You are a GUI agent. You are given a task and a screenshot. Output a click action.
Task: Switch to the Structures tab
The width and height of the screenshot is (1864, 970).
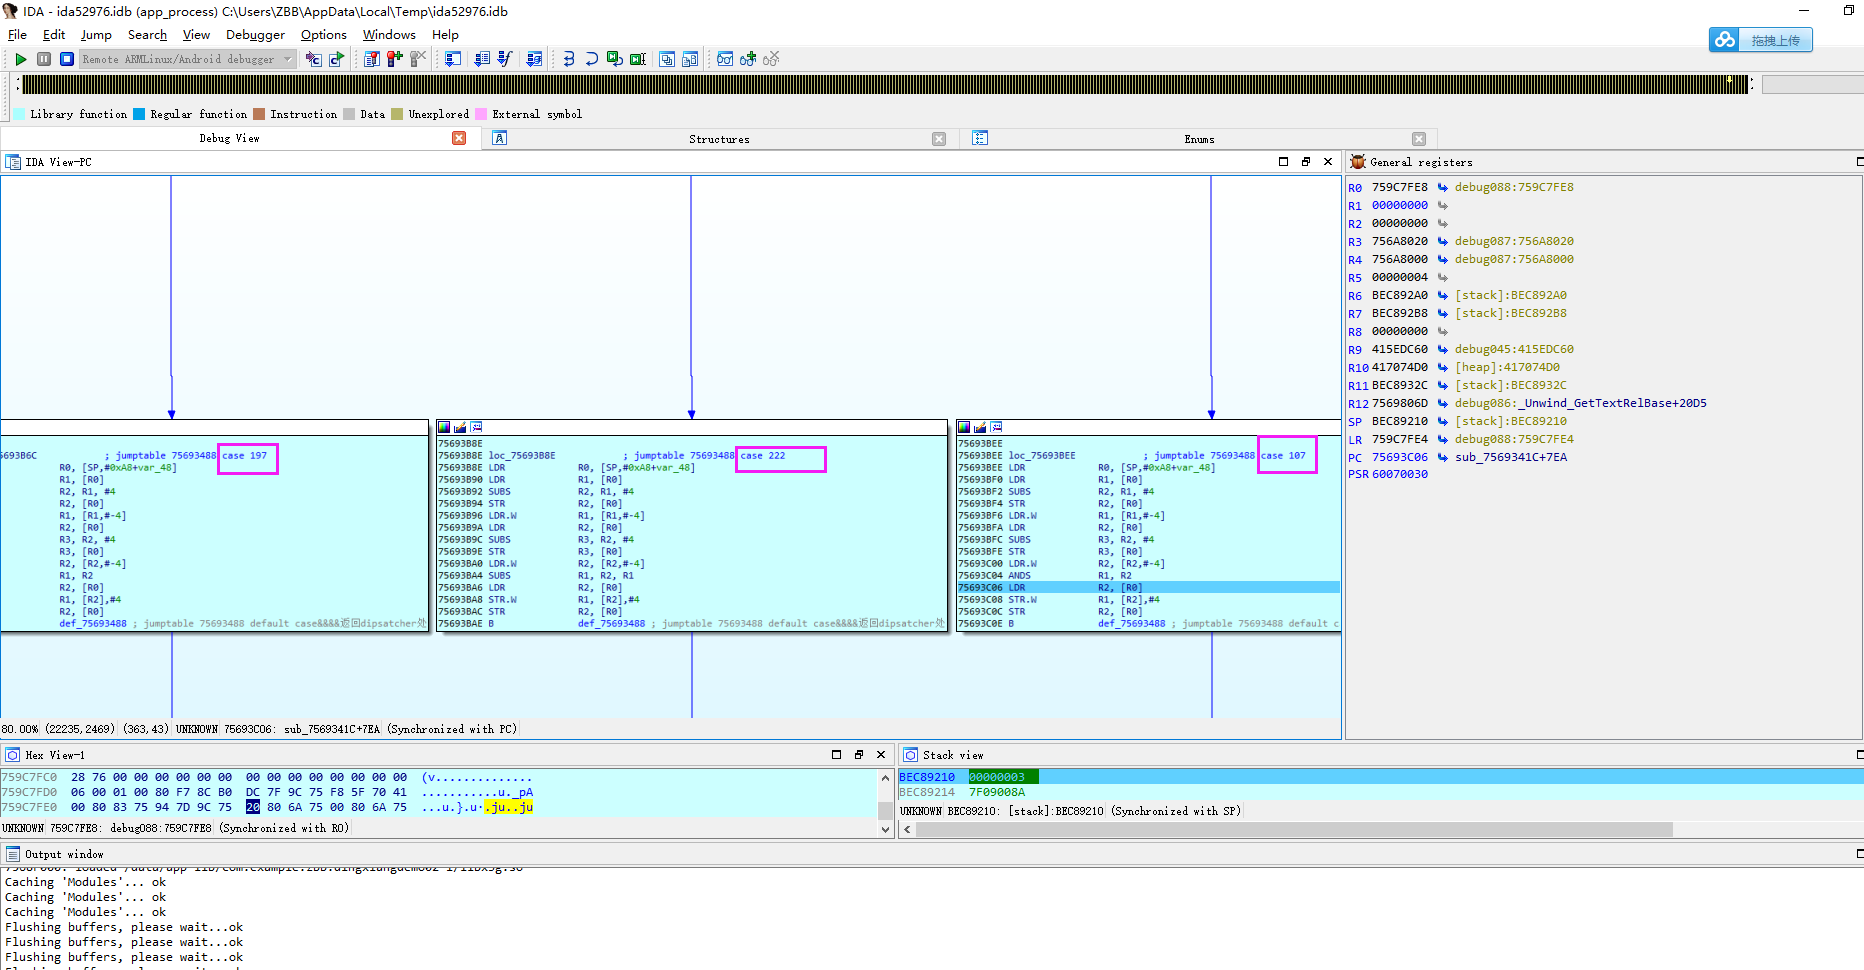click(718, 139)
